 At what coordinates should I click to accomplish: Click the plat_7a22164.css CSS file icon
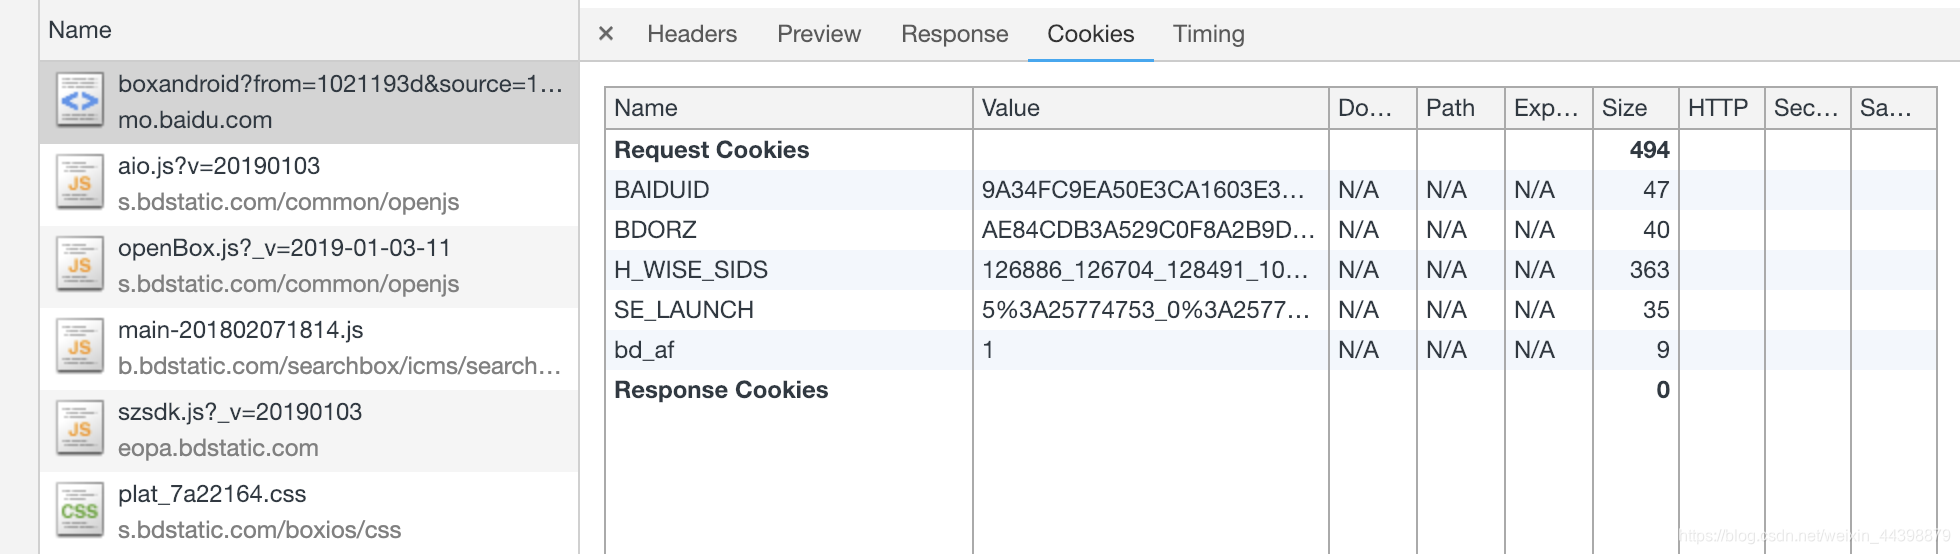[79, 511]
